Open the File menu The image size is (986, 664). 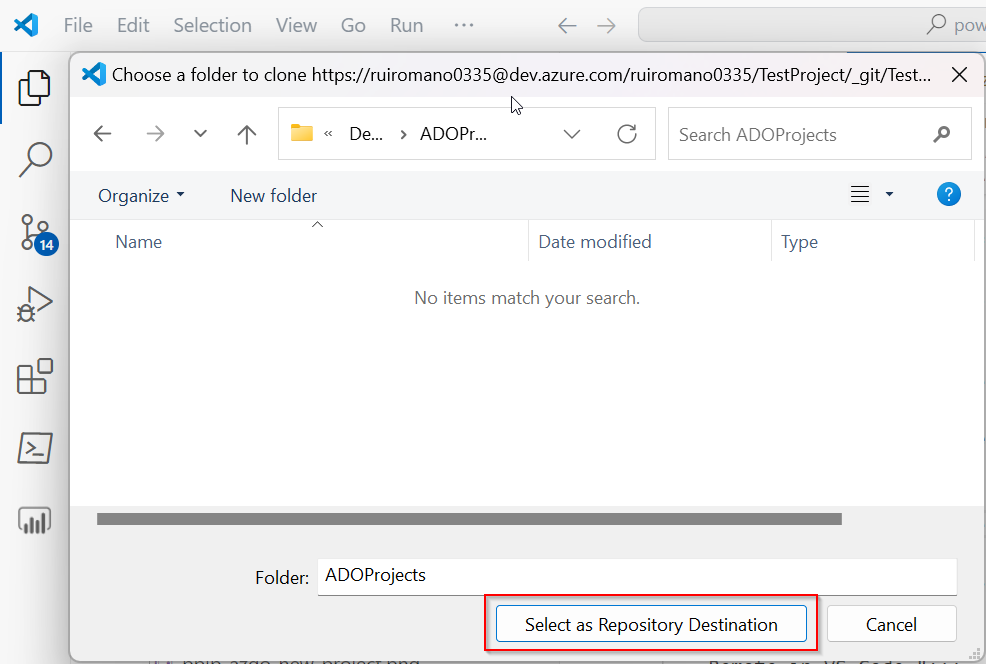(77, 25)
